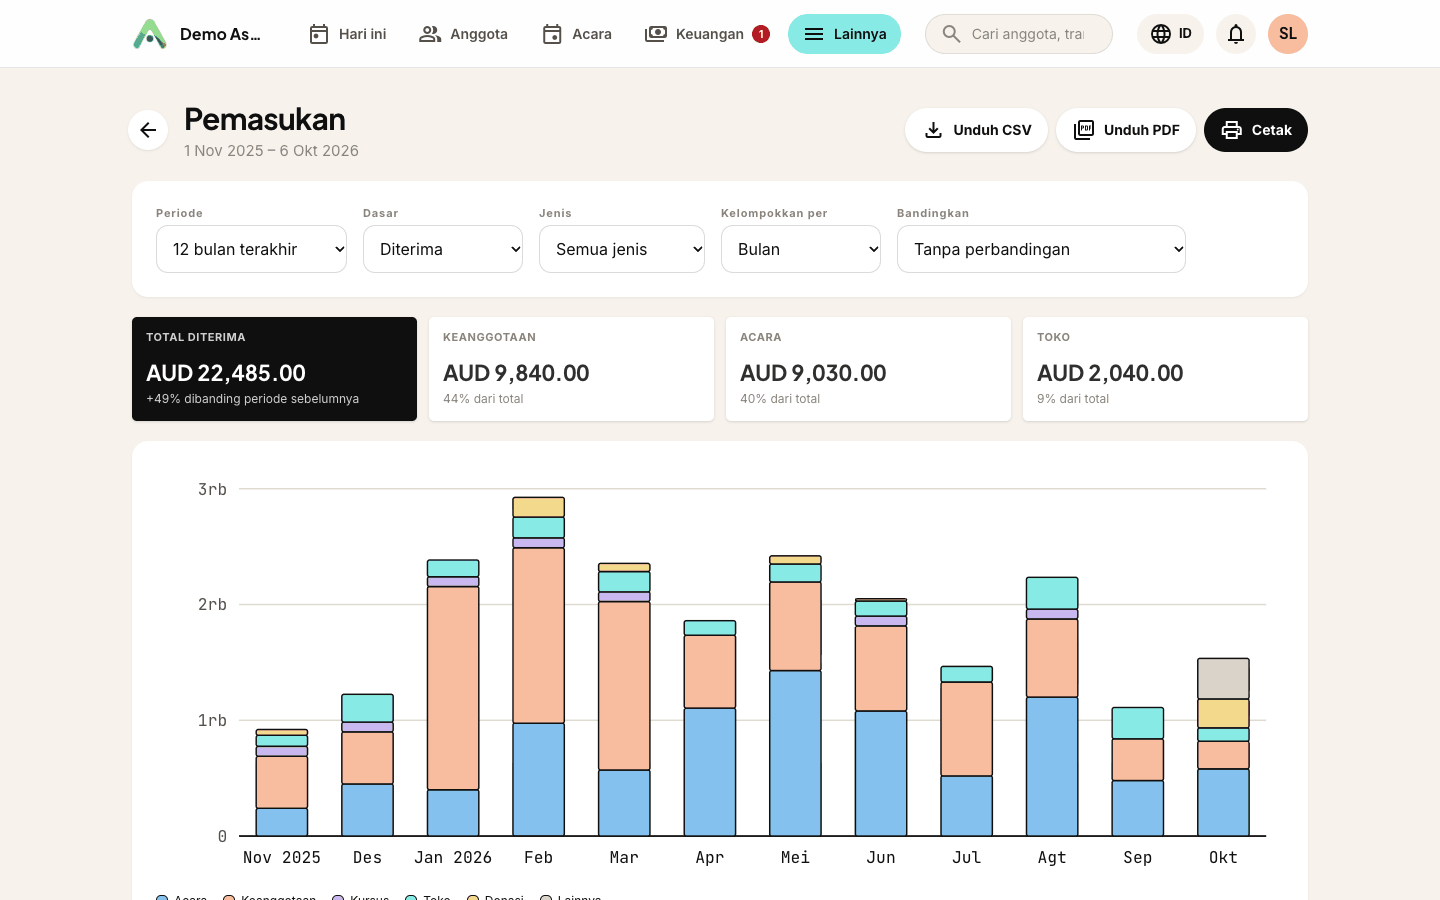Click the printer icon on Cetak
The image size is (1440, 900).
pyautogui.click(x=1232, y=130)
